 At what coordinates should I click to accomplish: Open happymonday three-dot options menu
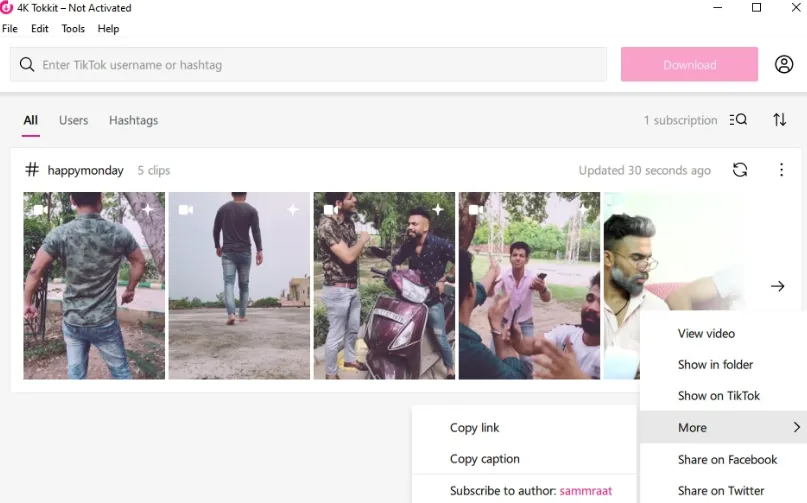point(781,170)
